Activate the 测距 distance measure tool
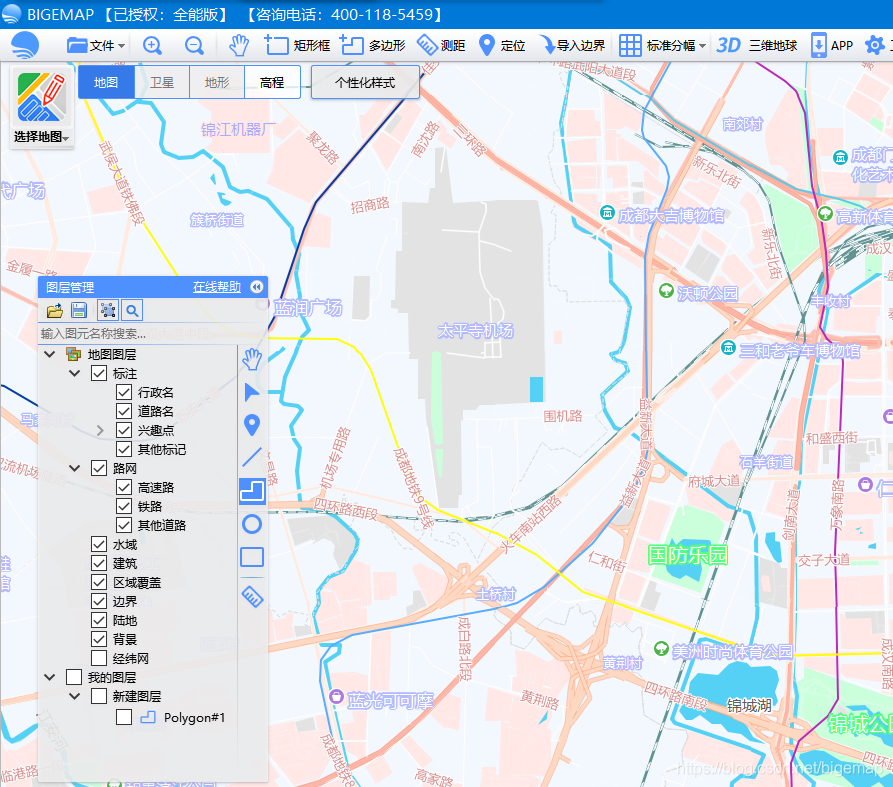893x787 pixels. pyautogui.click(x=441, y=45)
